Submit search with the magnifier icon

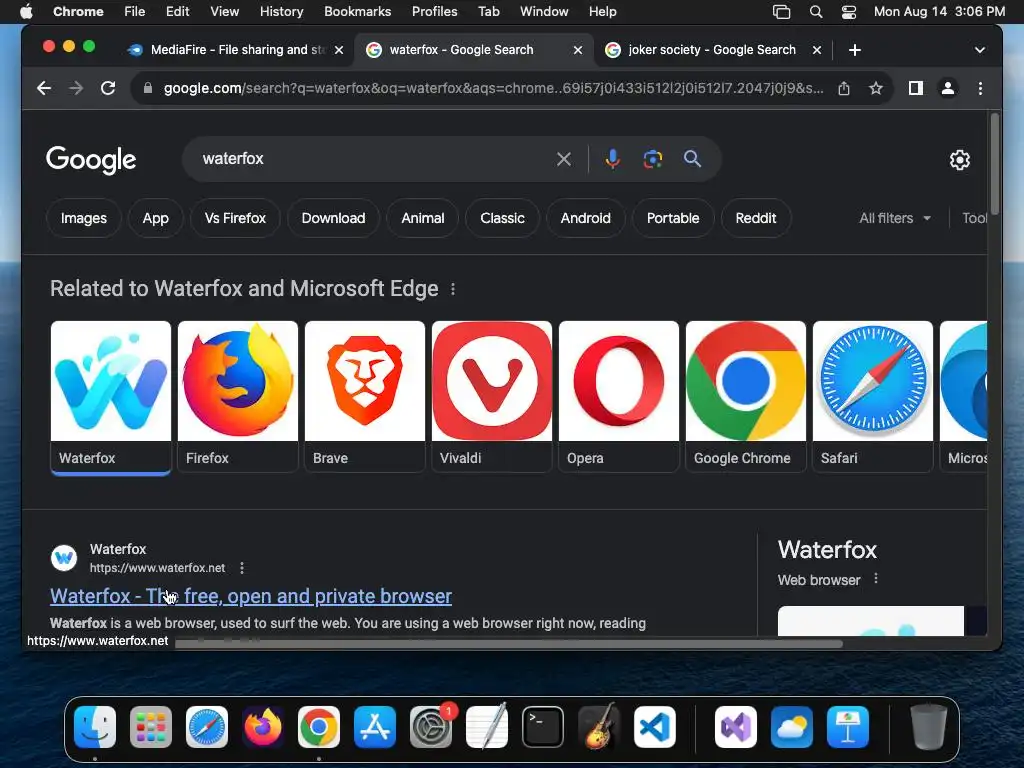[692, 159]
